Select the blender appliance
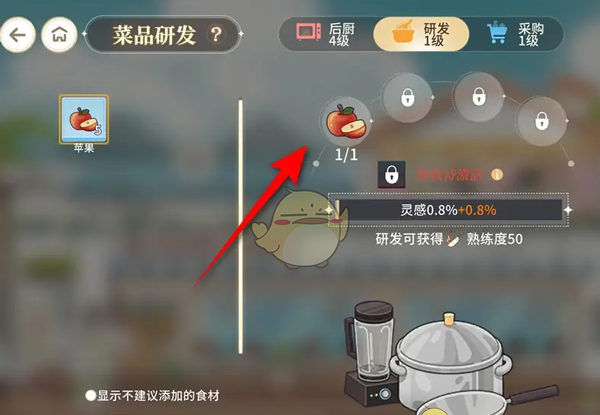 pos(370,354)
